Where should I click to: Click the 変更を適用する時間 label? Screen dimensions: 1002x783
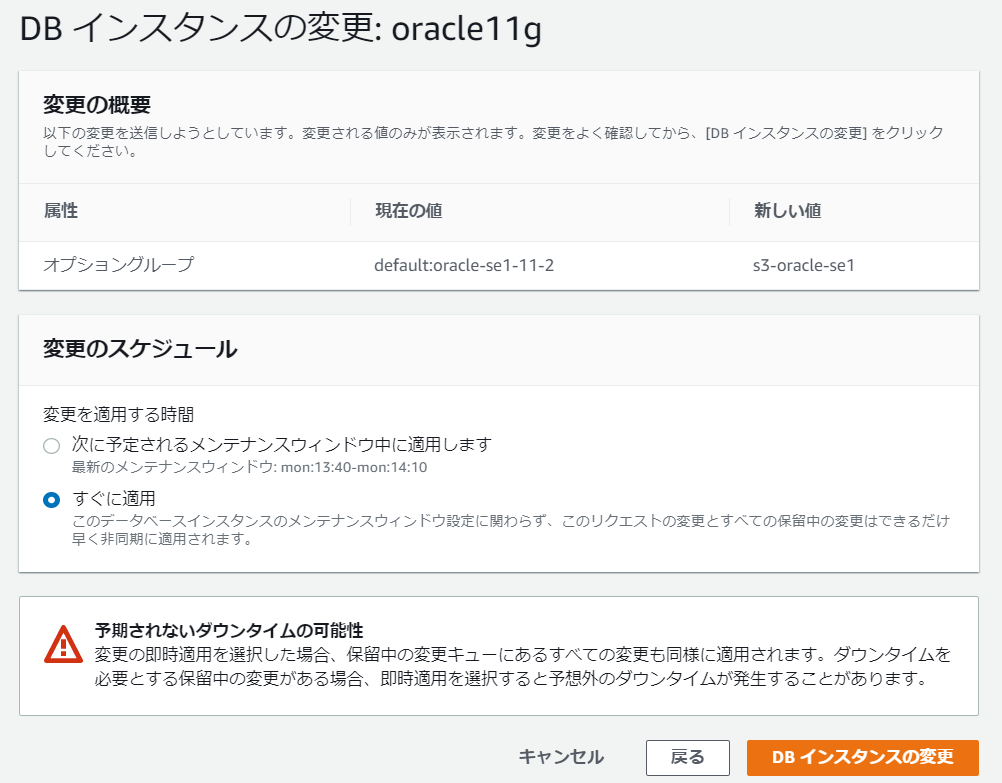click(x=118, y=415)
